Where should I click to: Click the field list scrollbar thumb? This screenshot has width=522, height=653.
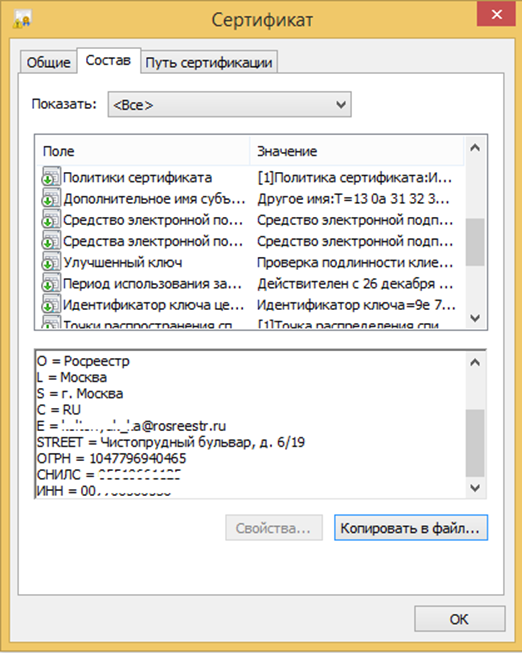tap(475, 242)
